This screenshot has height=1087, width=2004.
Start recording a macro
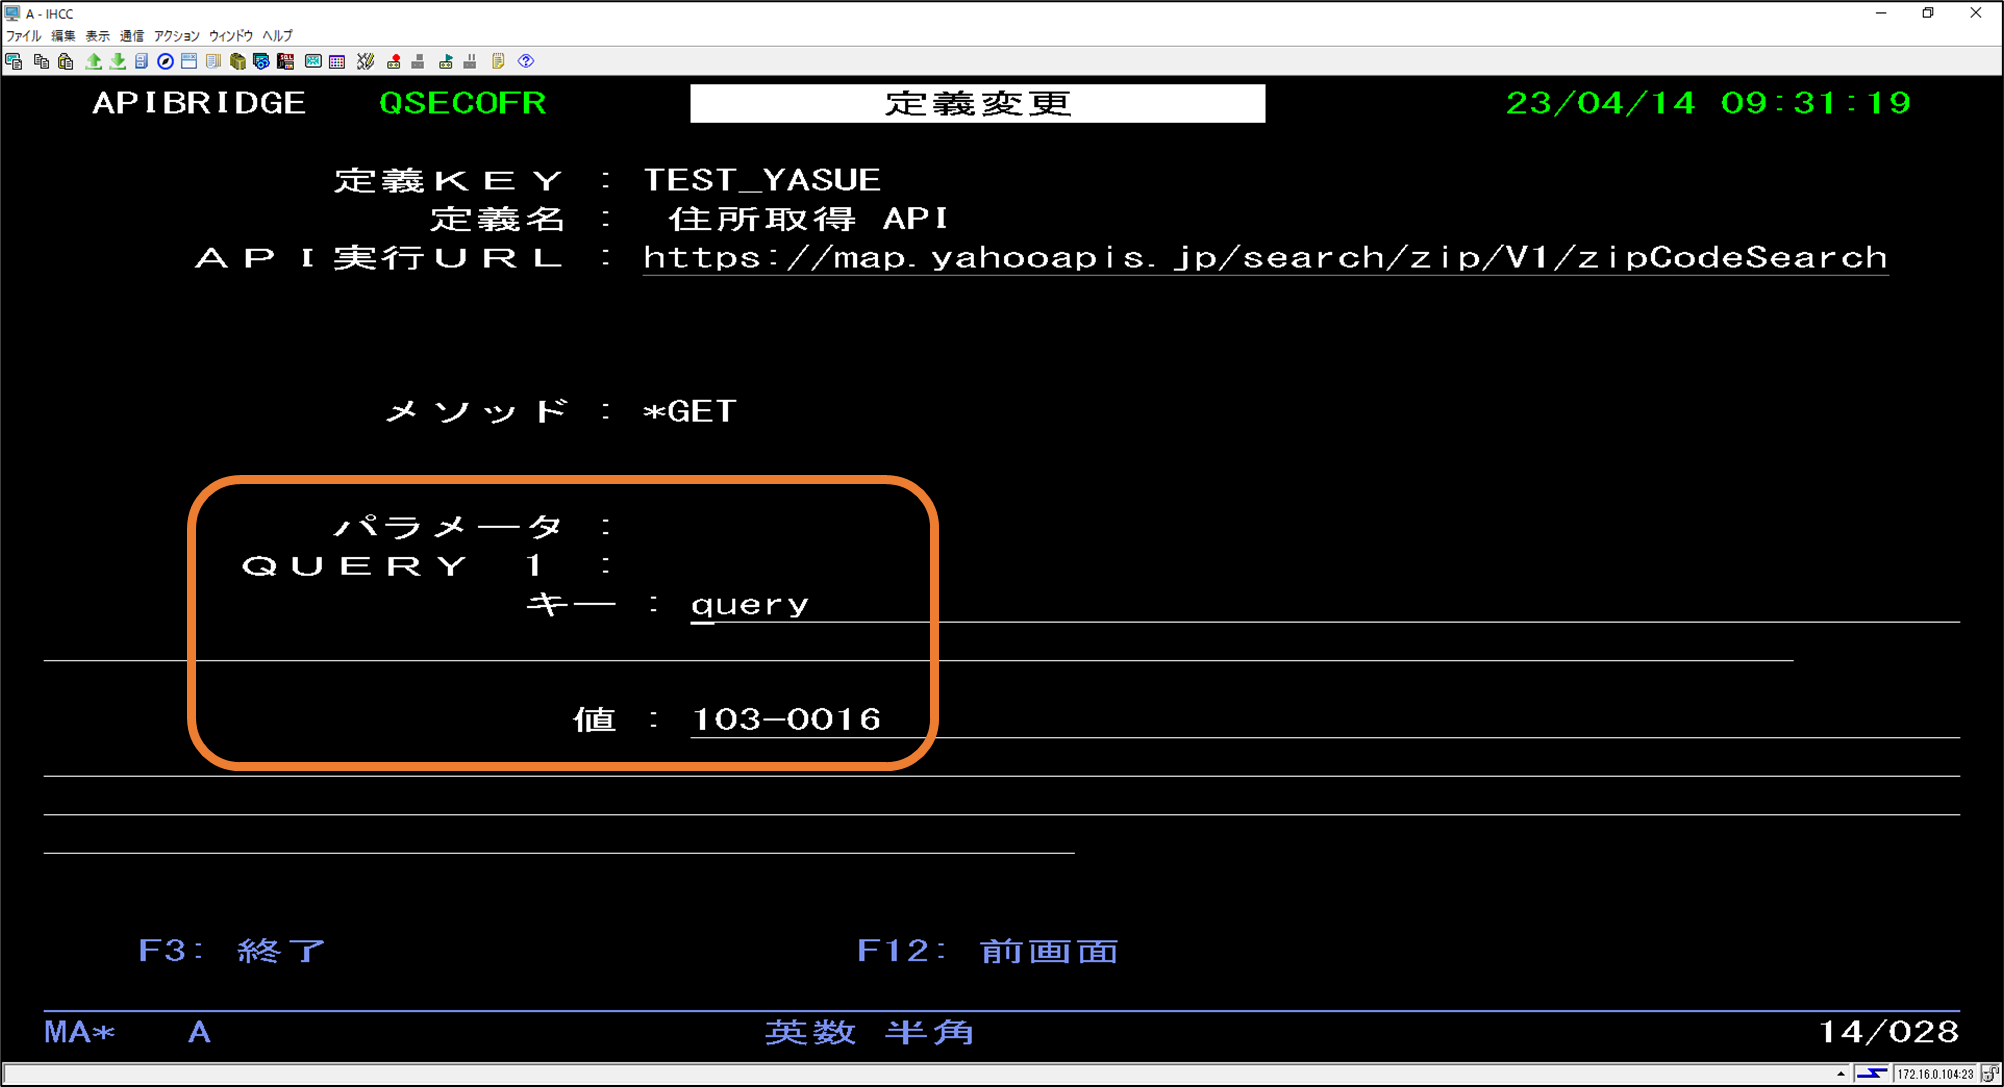coord(393,62)
